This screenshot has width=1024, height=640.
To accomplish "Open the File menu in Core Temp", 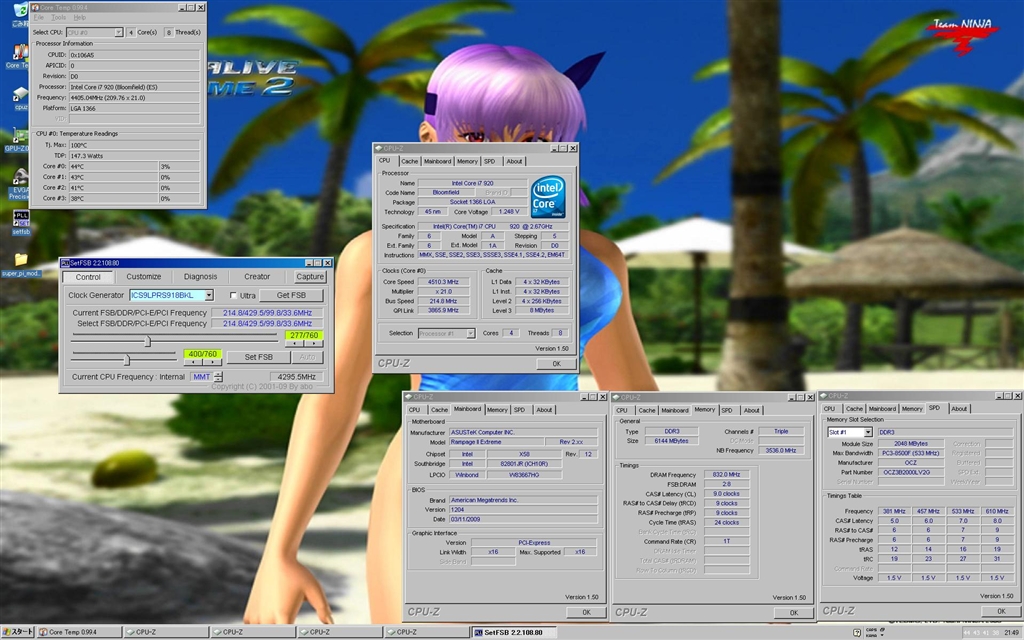I will click(39, 18).
